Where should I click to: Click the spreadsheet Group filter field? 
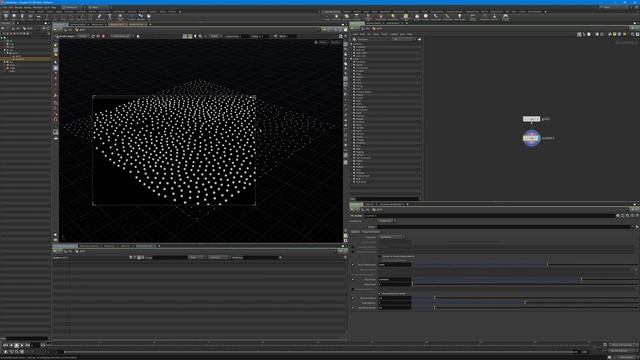pos(169,258)
